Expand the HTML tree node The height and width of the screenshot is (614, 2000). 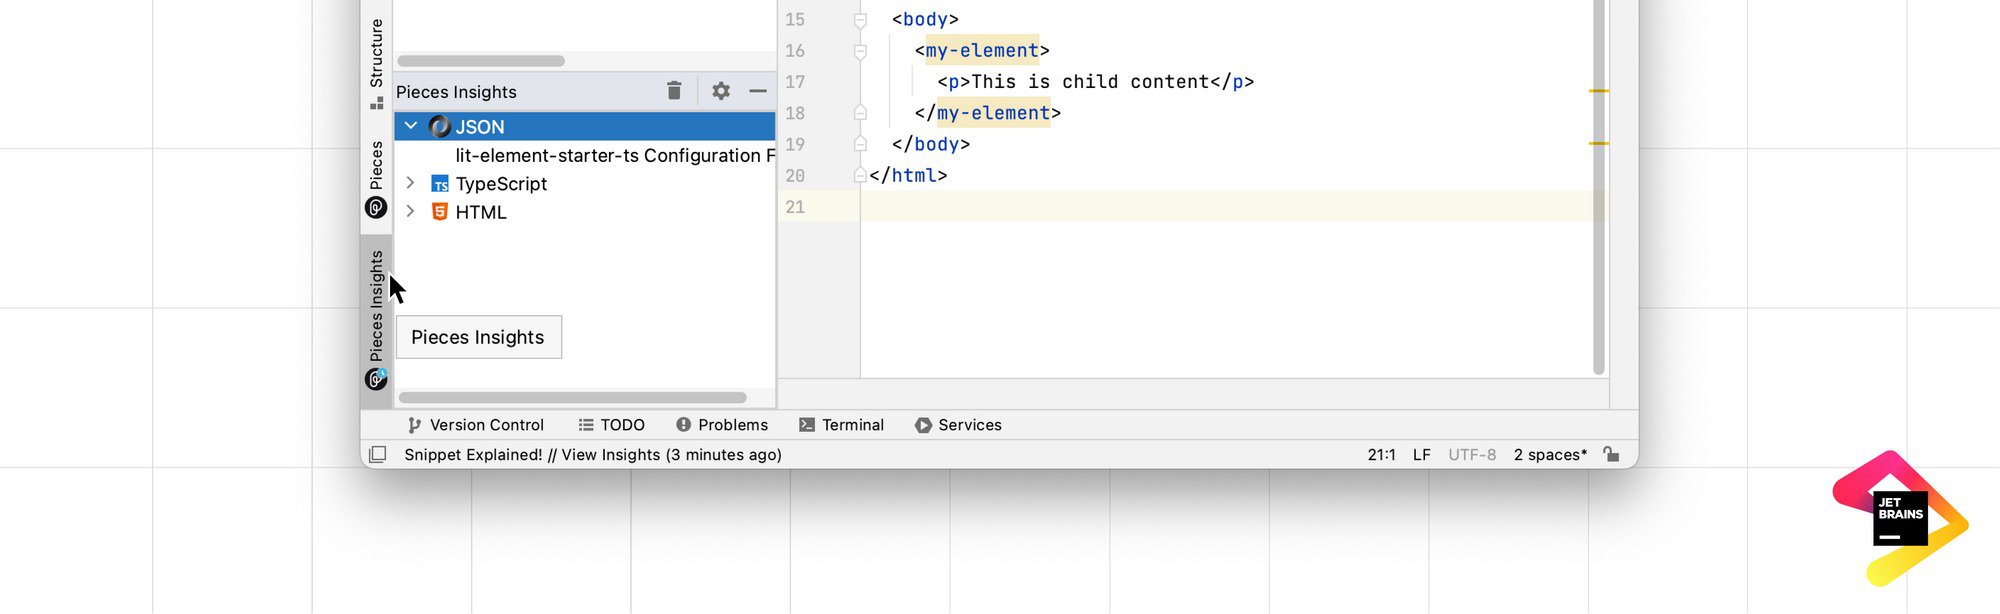[410, 211]
